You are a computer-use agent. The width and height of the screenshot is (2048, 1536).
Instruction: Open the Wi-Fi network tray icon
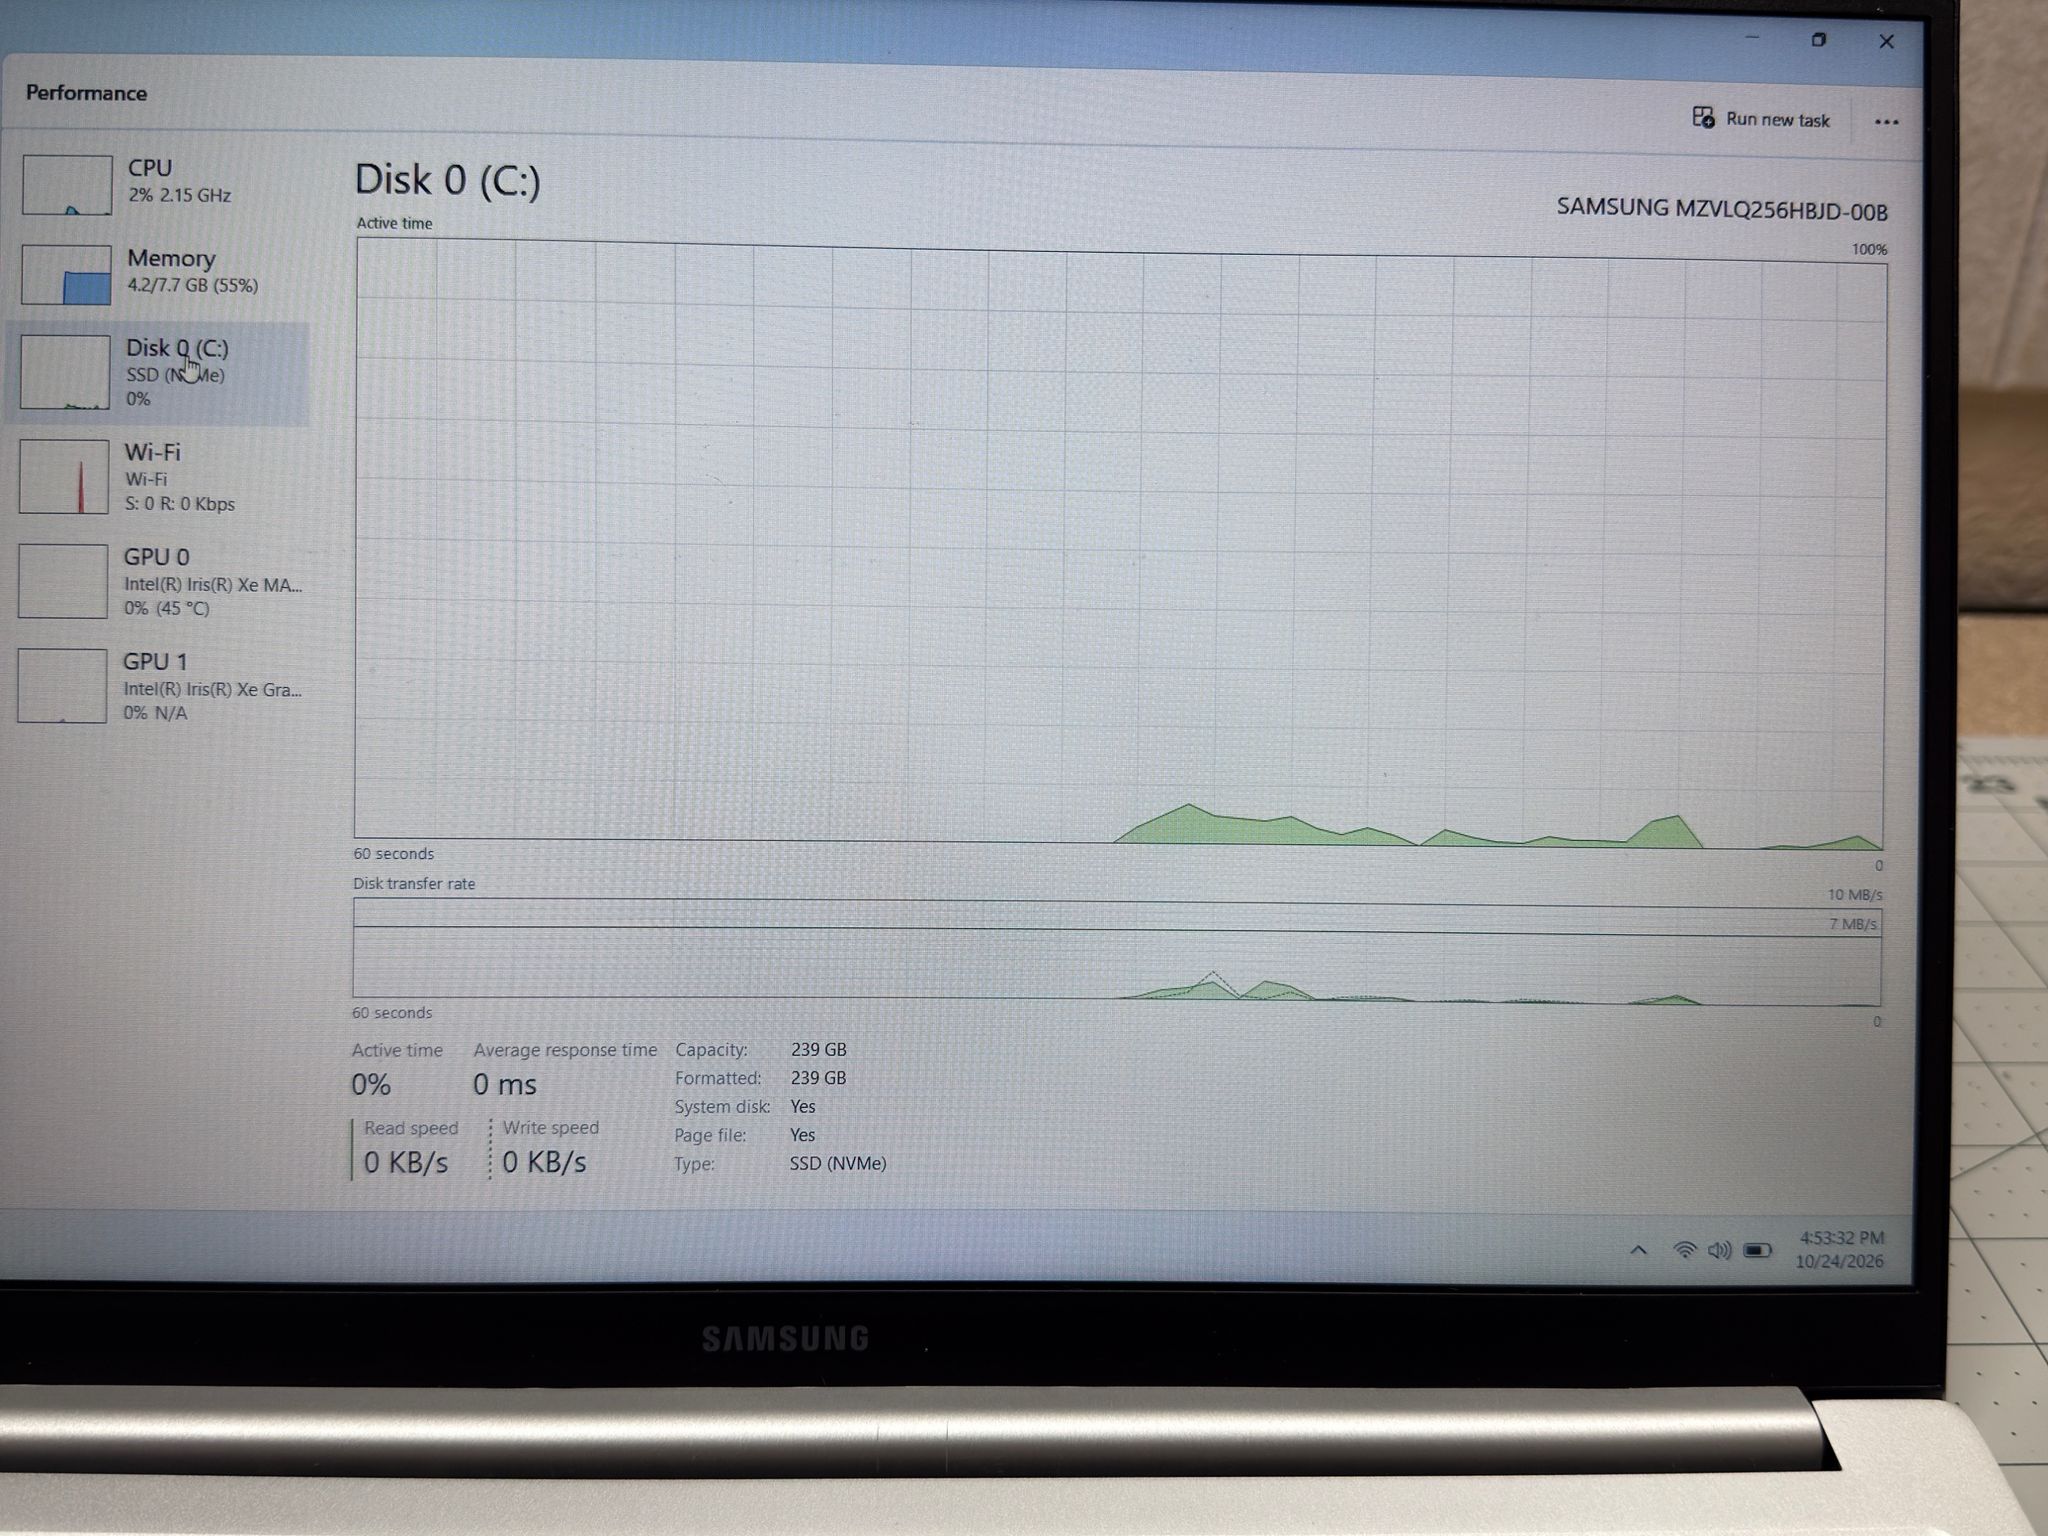[1685, 1250]
